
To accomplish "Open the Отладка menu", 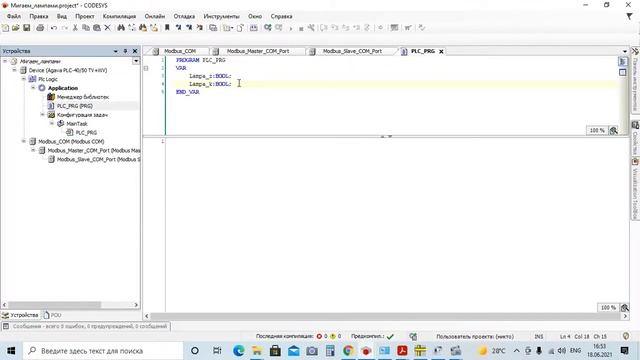I will [184, 16].
